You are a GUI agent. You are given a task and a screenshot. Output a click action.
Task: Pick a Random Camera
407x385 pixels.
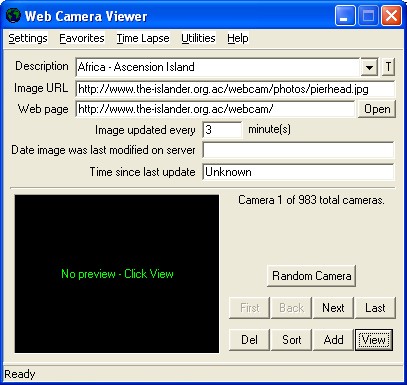[x=311, y=276]
